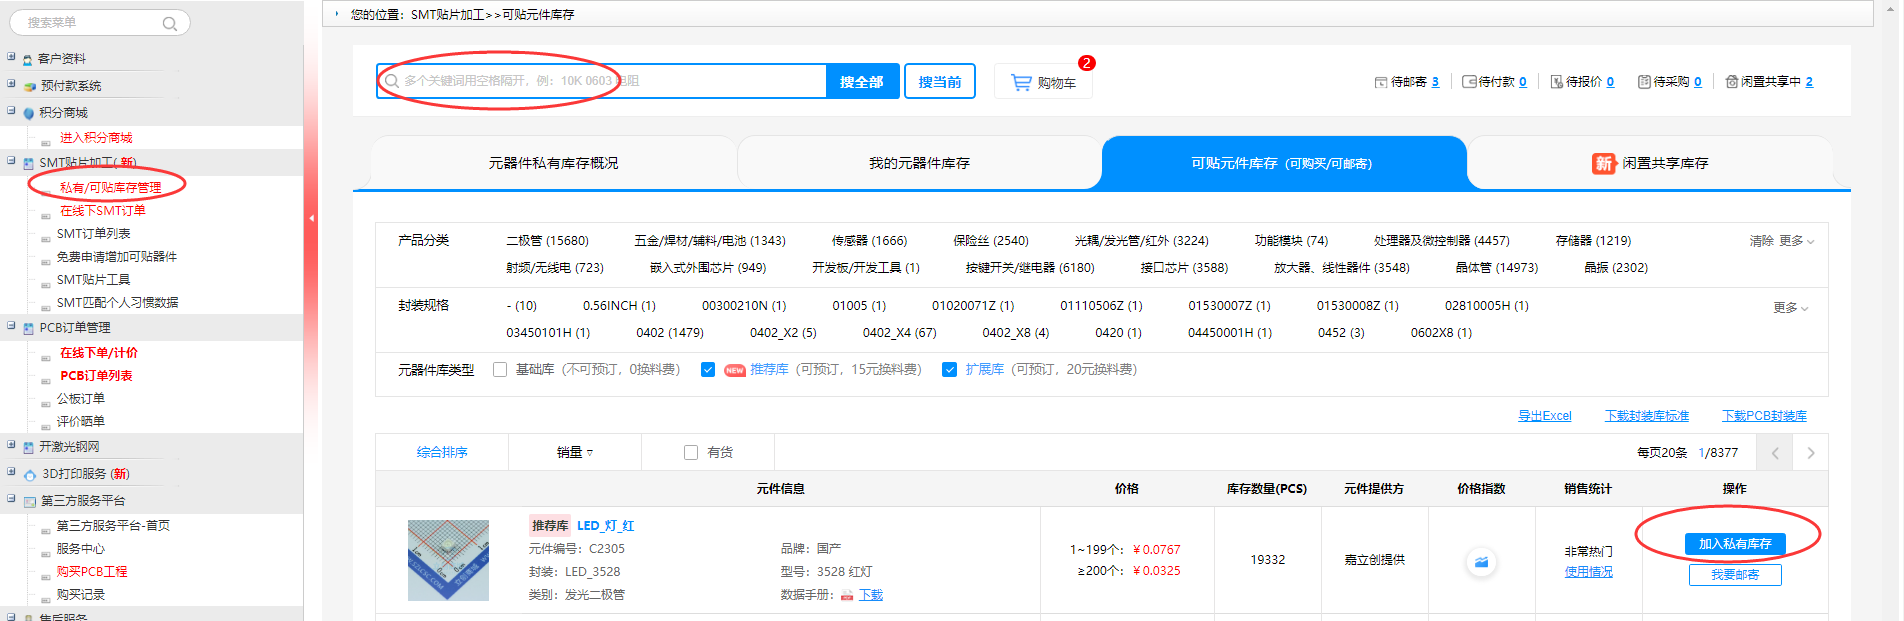Open LED_3528 component thumbnail image
1904x621 pixels.
(448, 560)
